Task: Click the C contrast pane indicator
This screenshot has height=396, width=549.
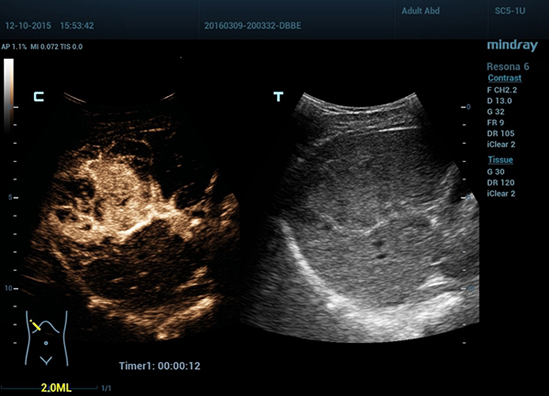Action: [39, 97]
